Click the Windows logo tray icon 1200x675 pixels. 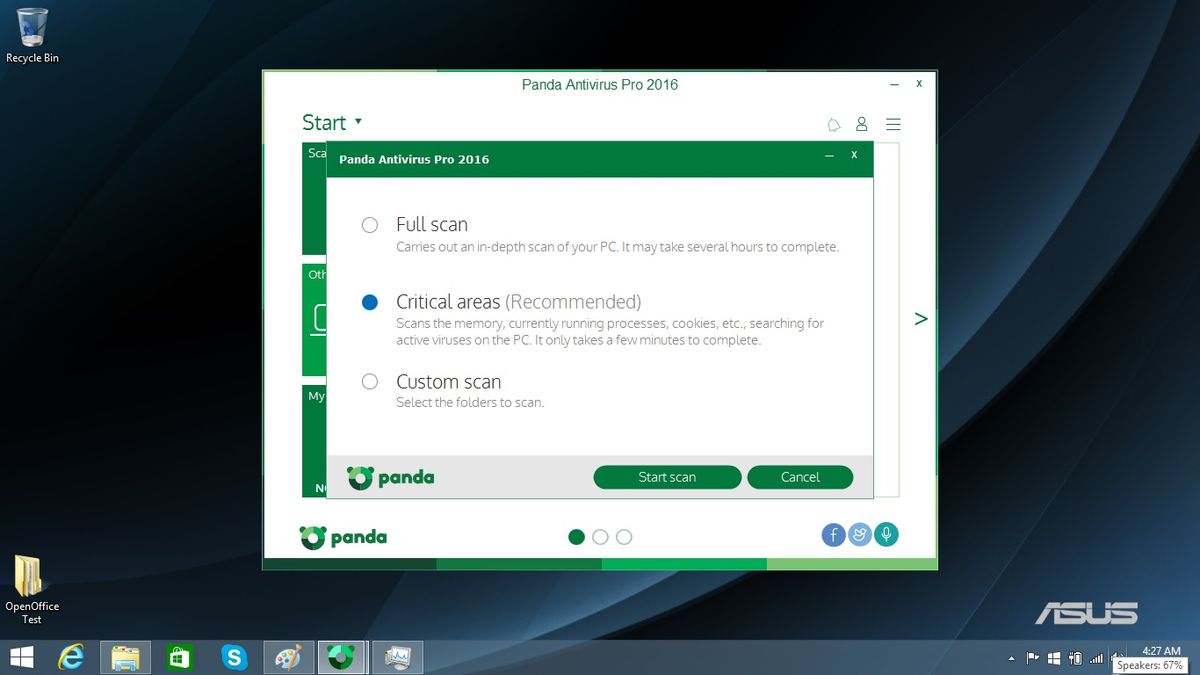coord(1054,658)
